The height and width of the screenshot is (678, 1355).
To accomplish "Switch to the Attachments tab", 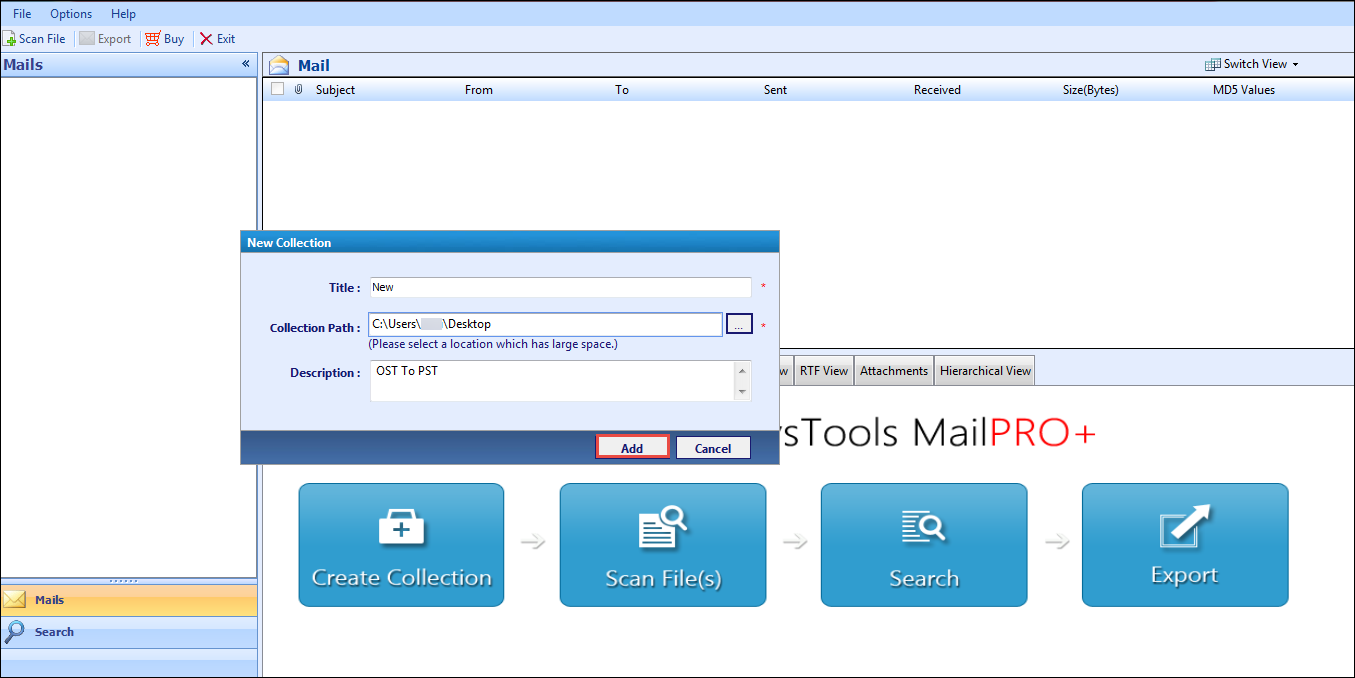I will coord(894,370).
